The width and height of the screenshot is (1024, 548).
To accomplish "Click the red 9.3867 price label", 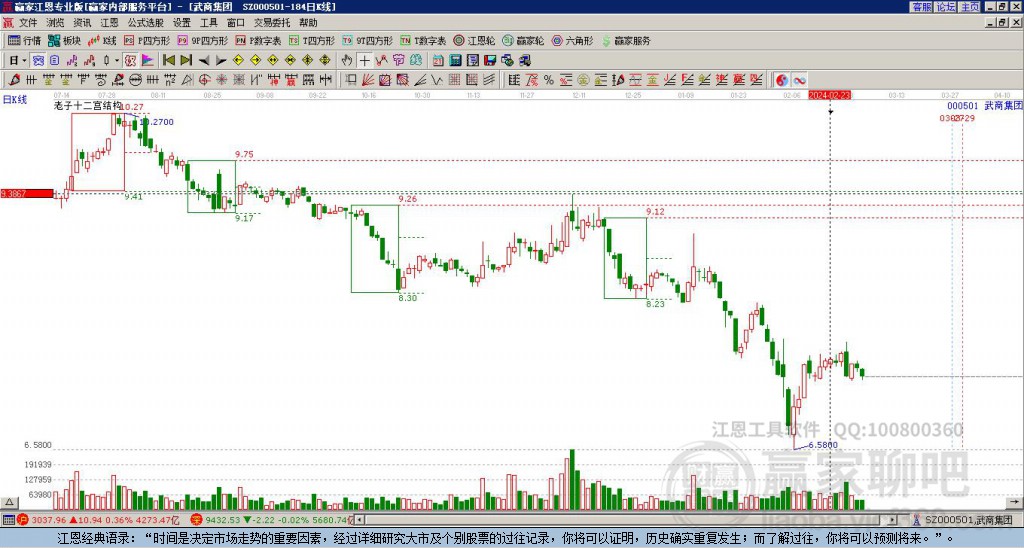I will coord(27,193).
